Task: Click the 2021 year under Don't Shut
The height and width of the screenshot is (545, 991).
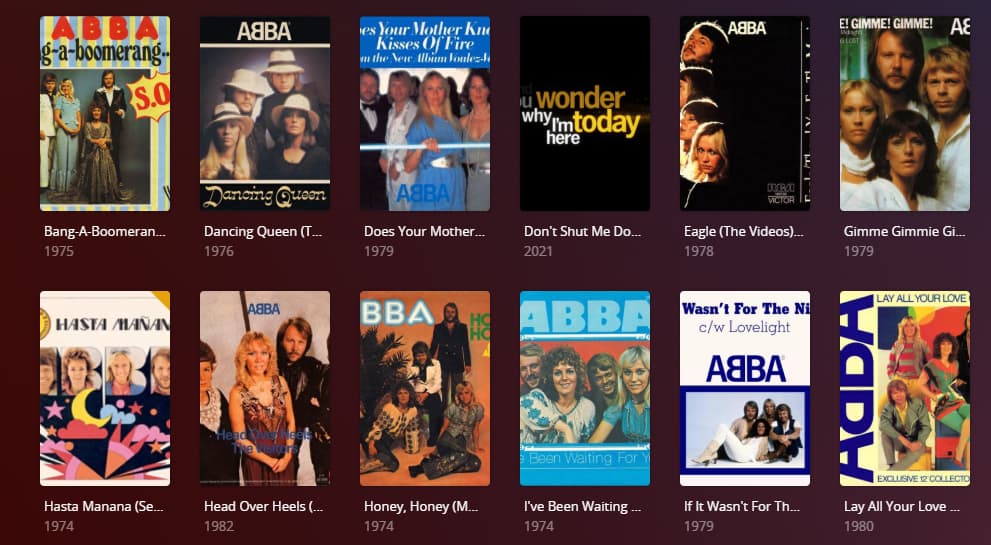Action: (x=538, y=251)
